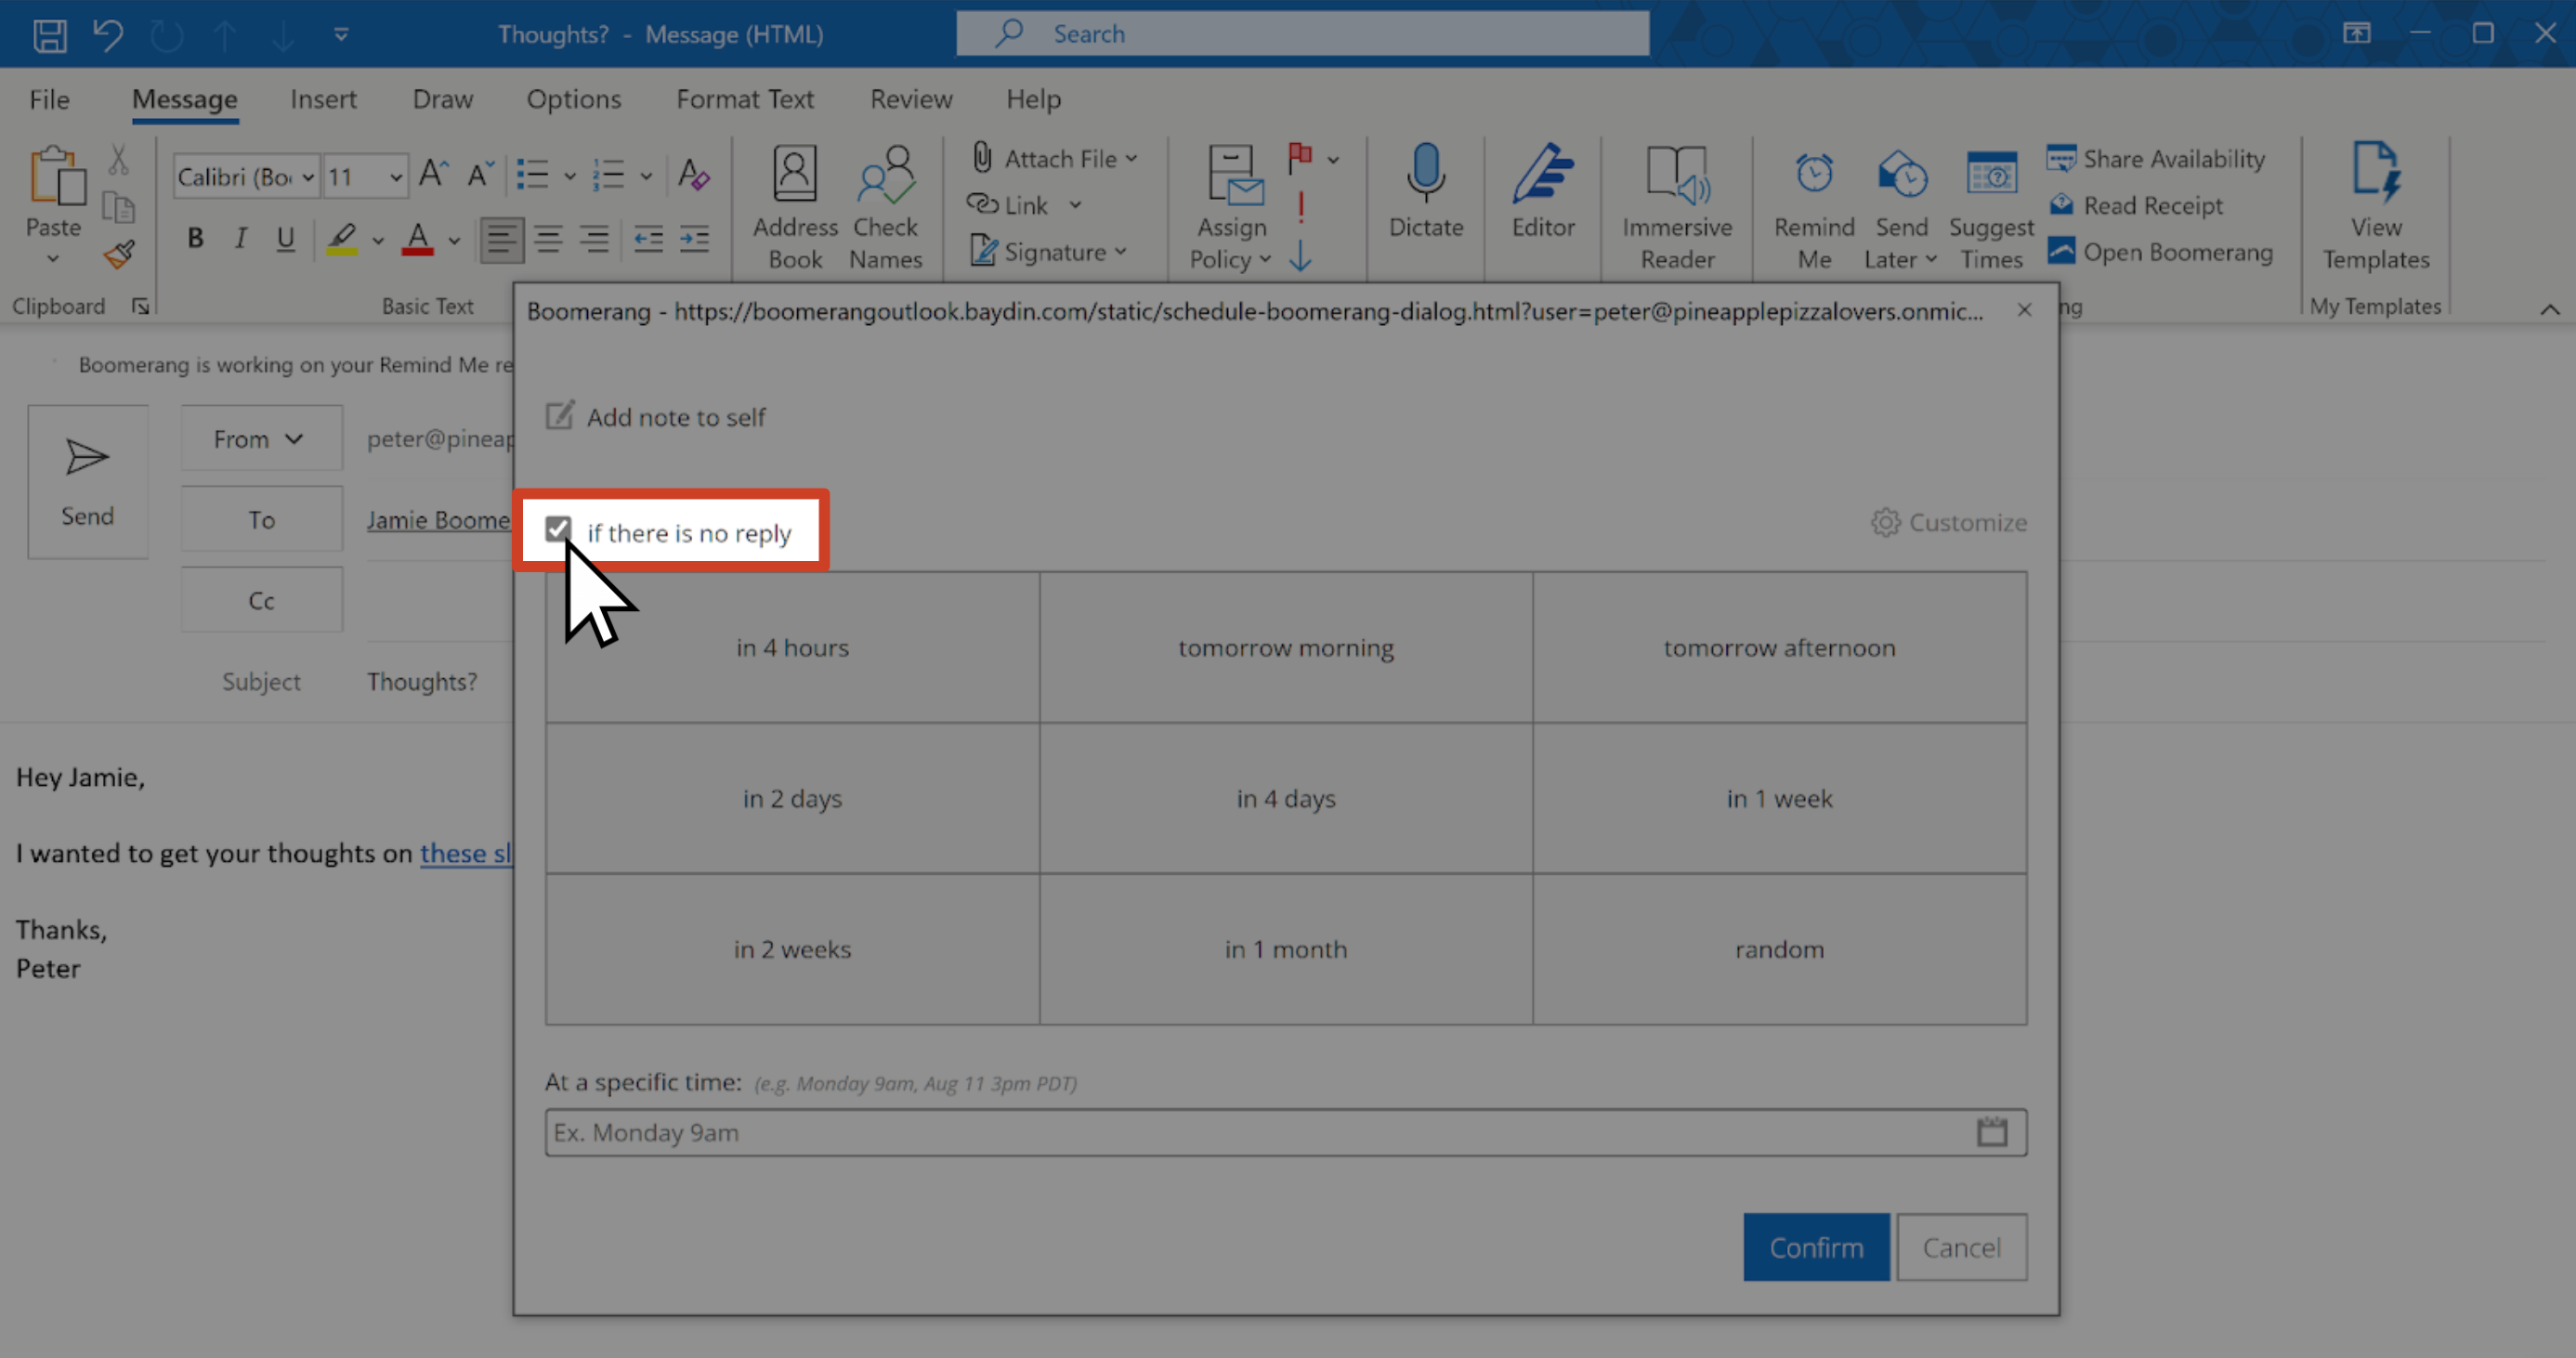Choose 'tomorrow morning' reminder option
This screenshot has width=2576, height=1358.
1286,648
